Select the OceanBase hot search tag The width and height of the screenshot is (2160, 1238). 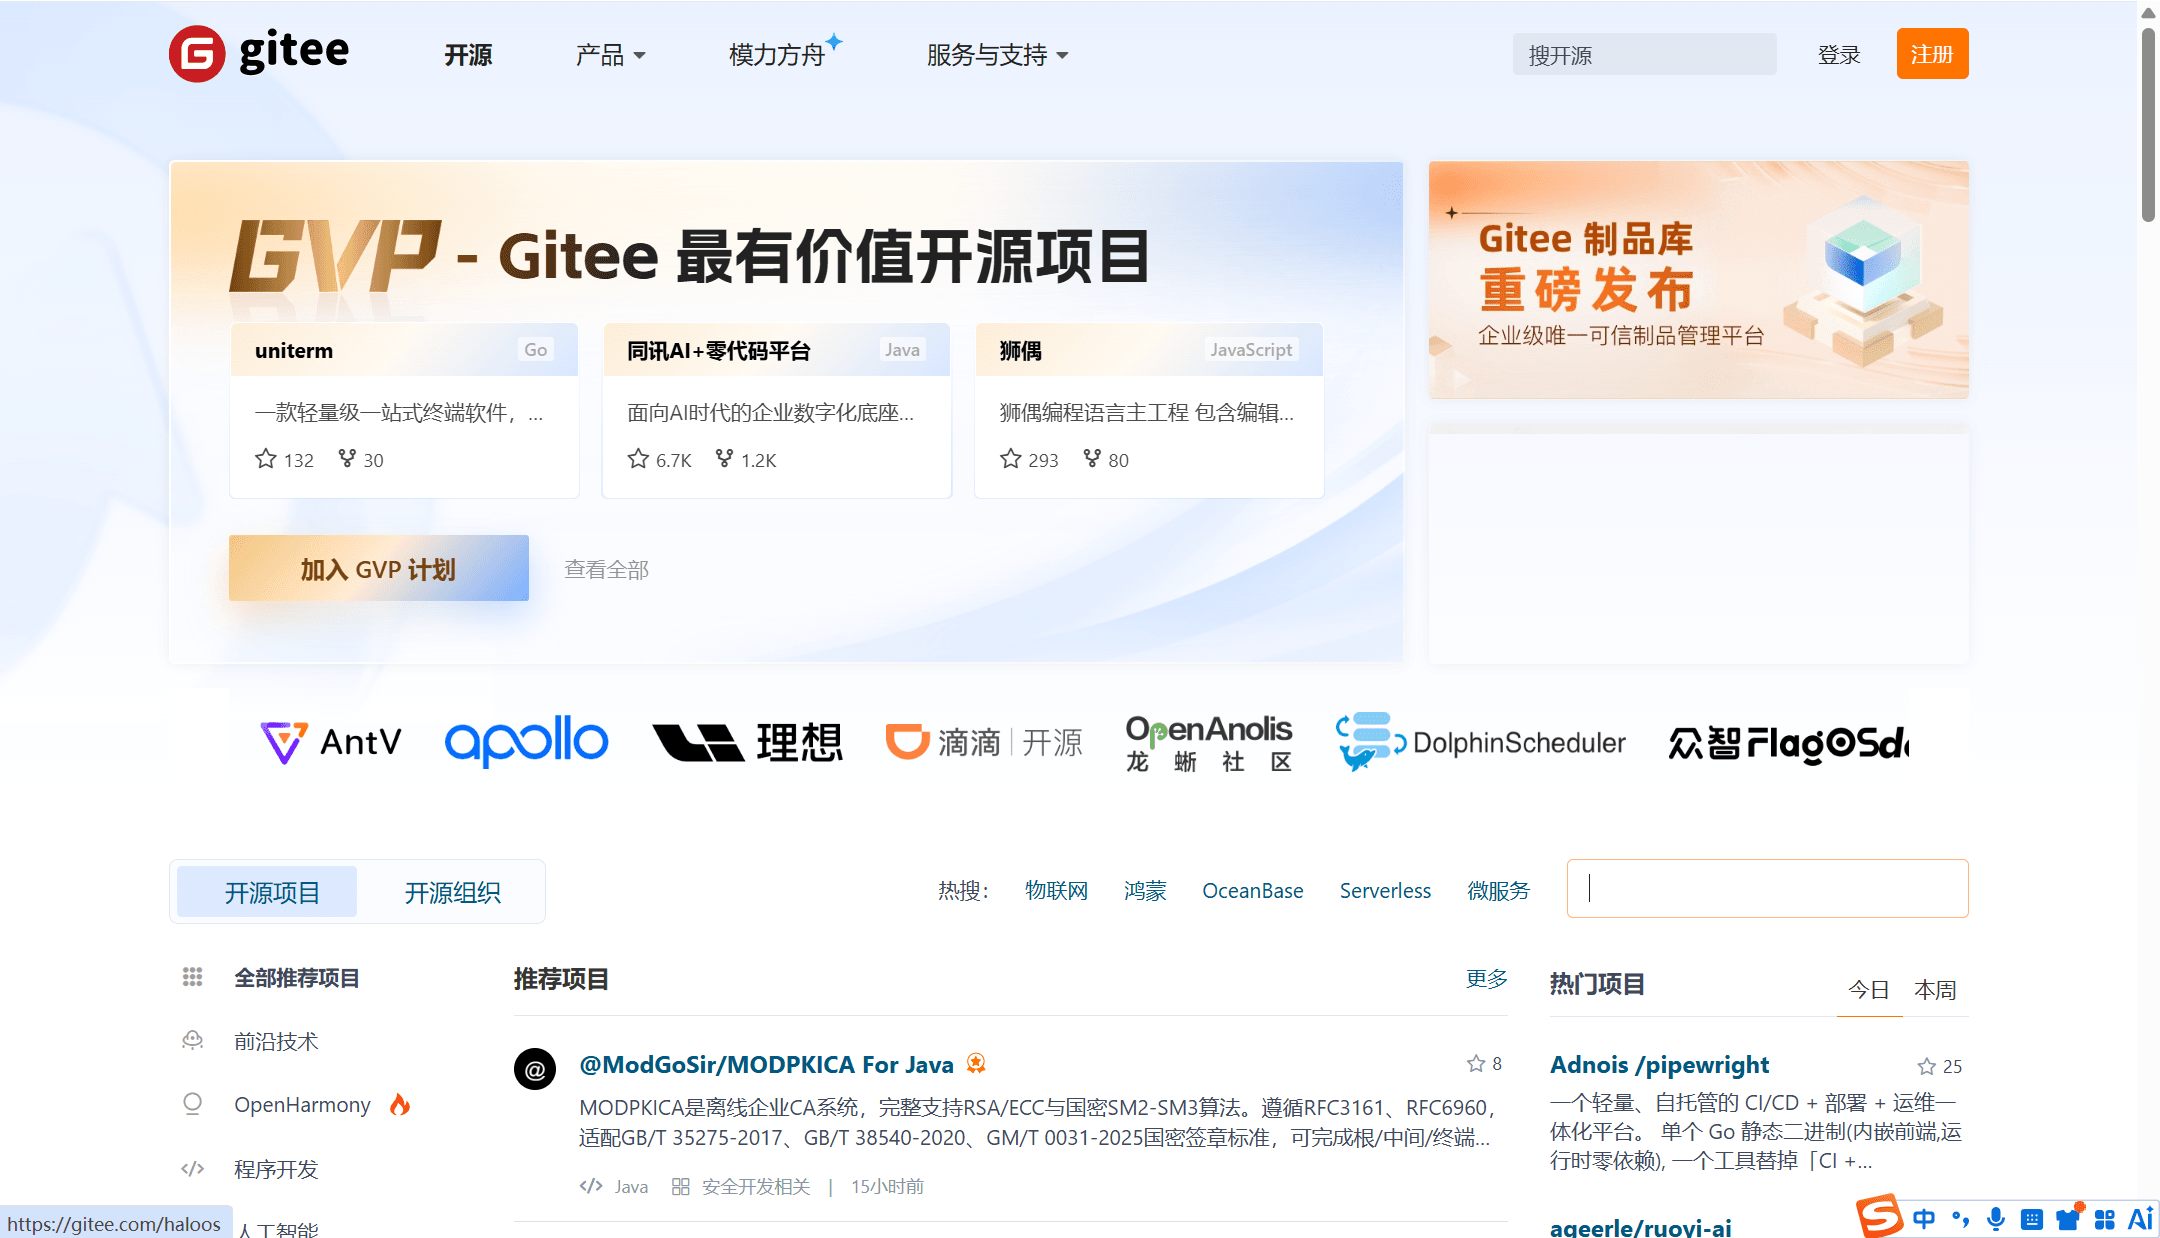[1253, 891]
